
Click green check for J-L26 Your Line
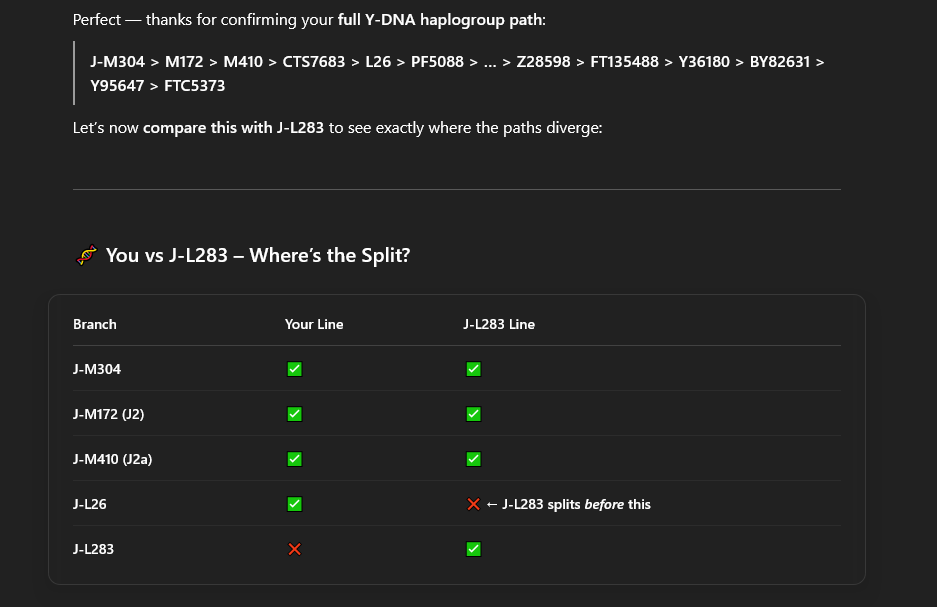[295, 504]
